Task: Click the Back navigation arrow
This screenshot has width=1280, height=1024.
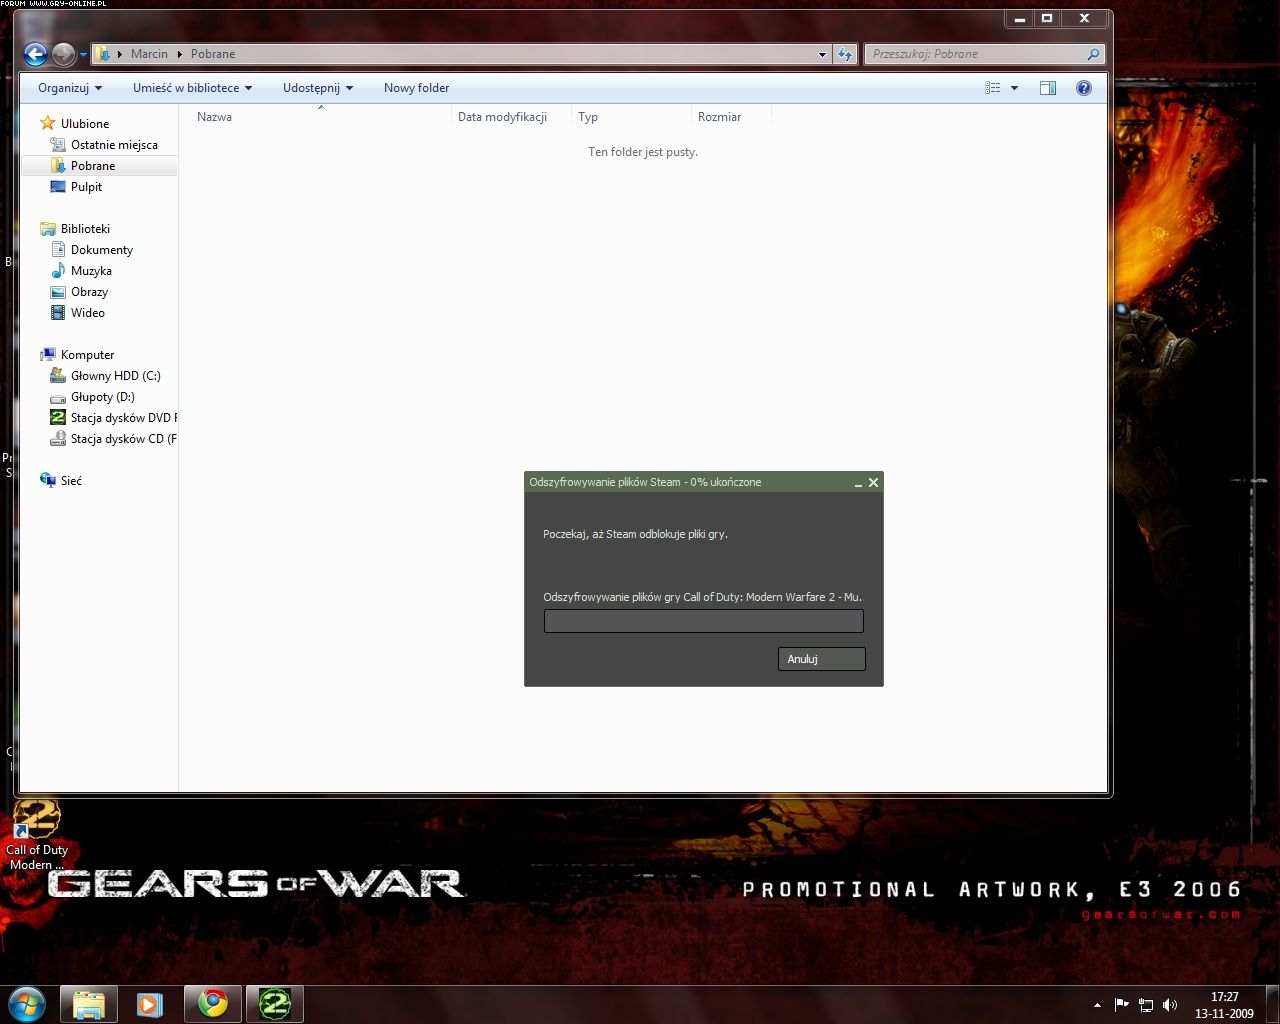Action: (35, 54)
